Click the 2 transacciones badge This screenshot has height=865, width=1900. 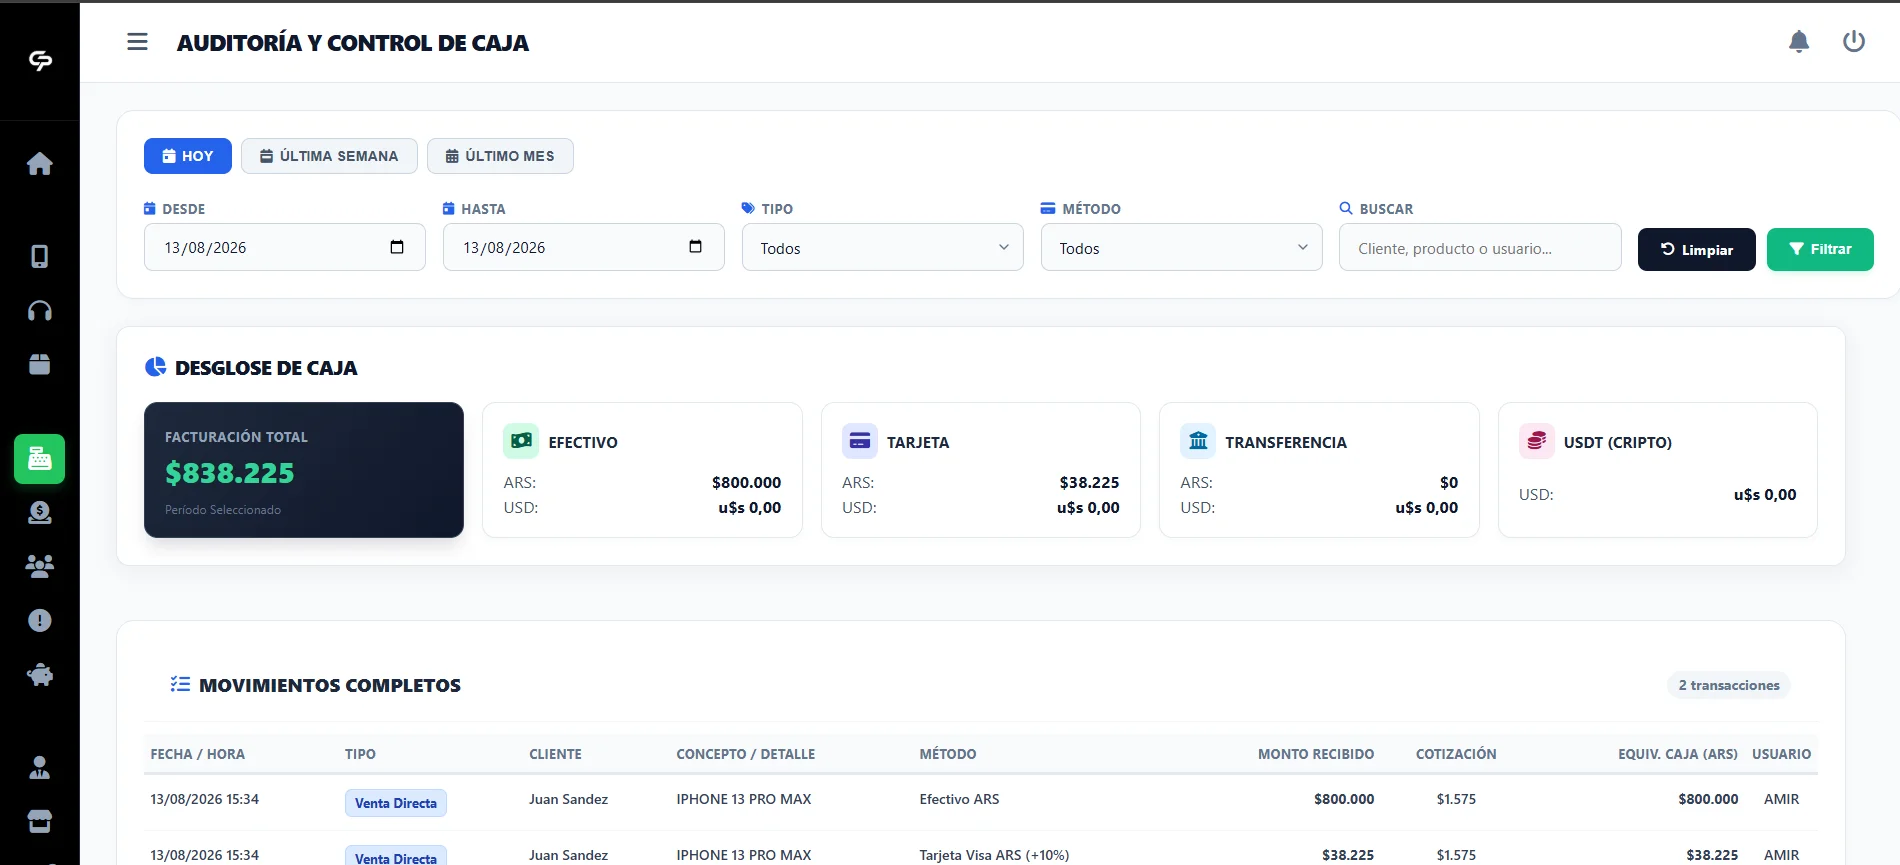point(1729,685)
